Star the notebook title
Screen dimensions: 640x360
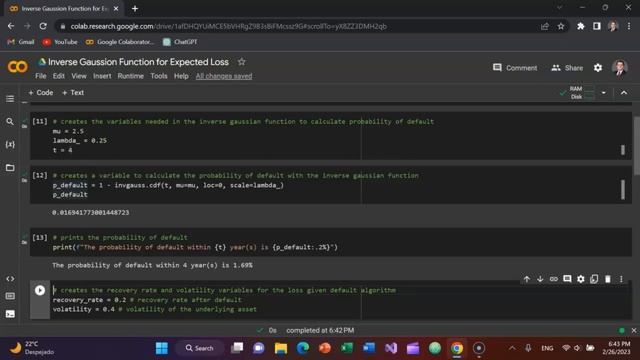[x=242, y=62]
